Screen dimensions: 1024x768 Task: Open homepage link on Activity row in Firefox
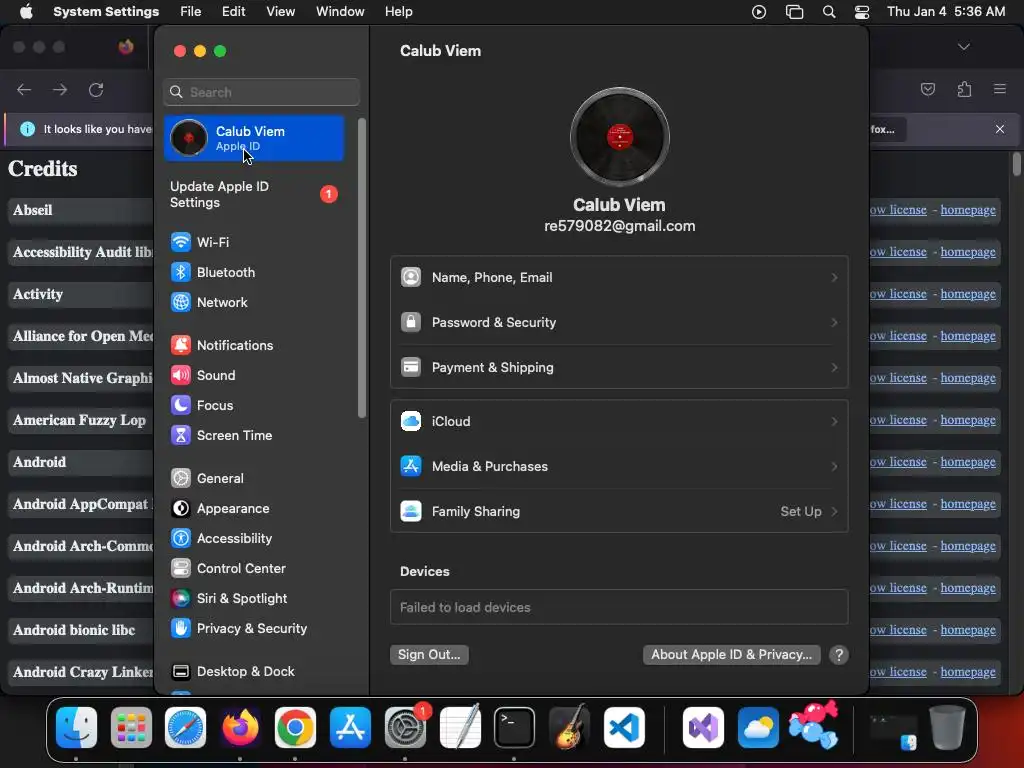[968, 295]
